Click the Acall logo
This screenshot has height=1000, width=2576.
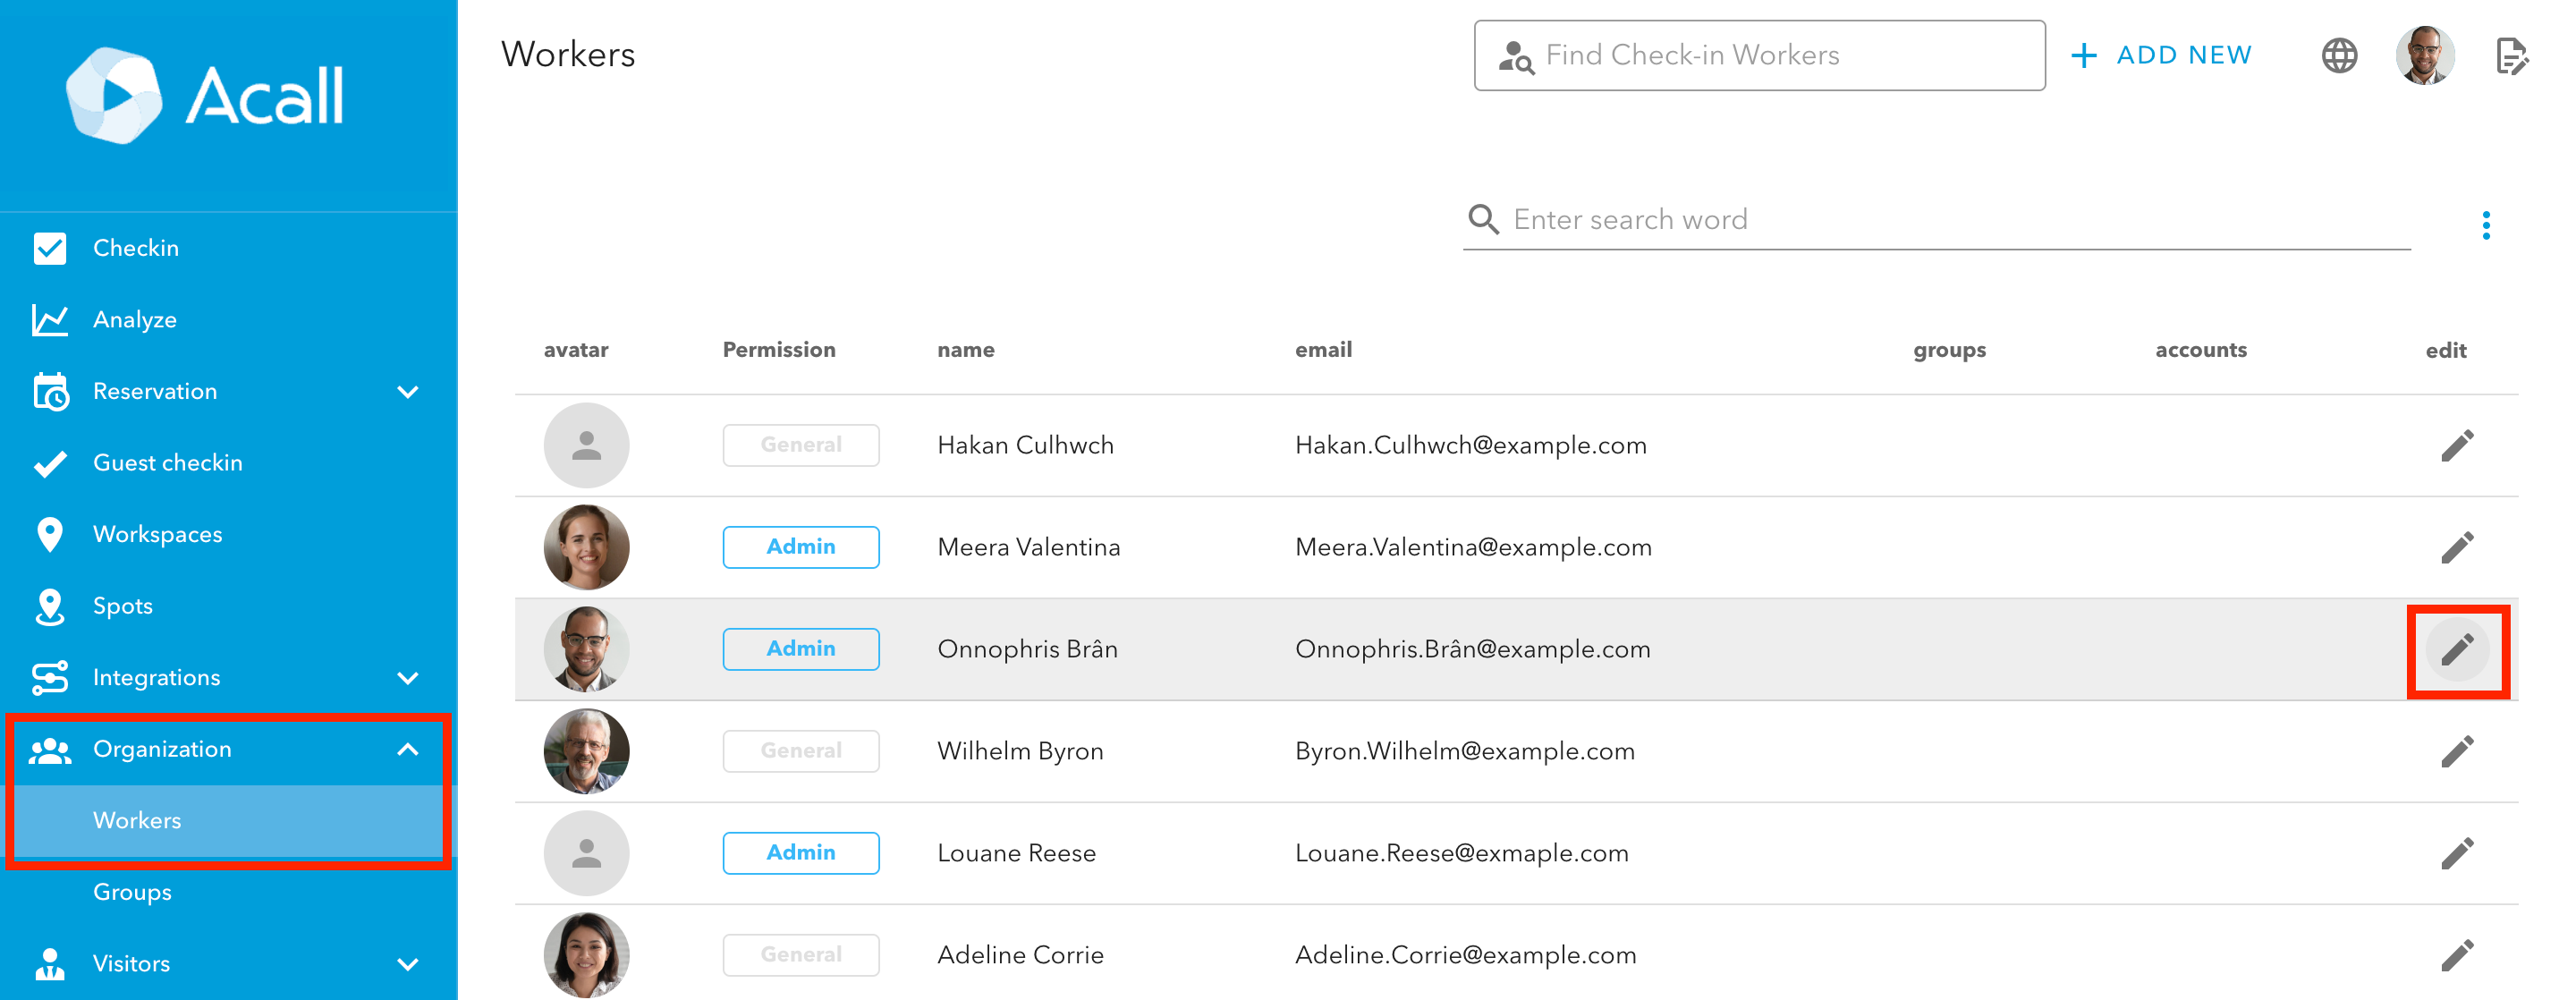coord(205,95)
